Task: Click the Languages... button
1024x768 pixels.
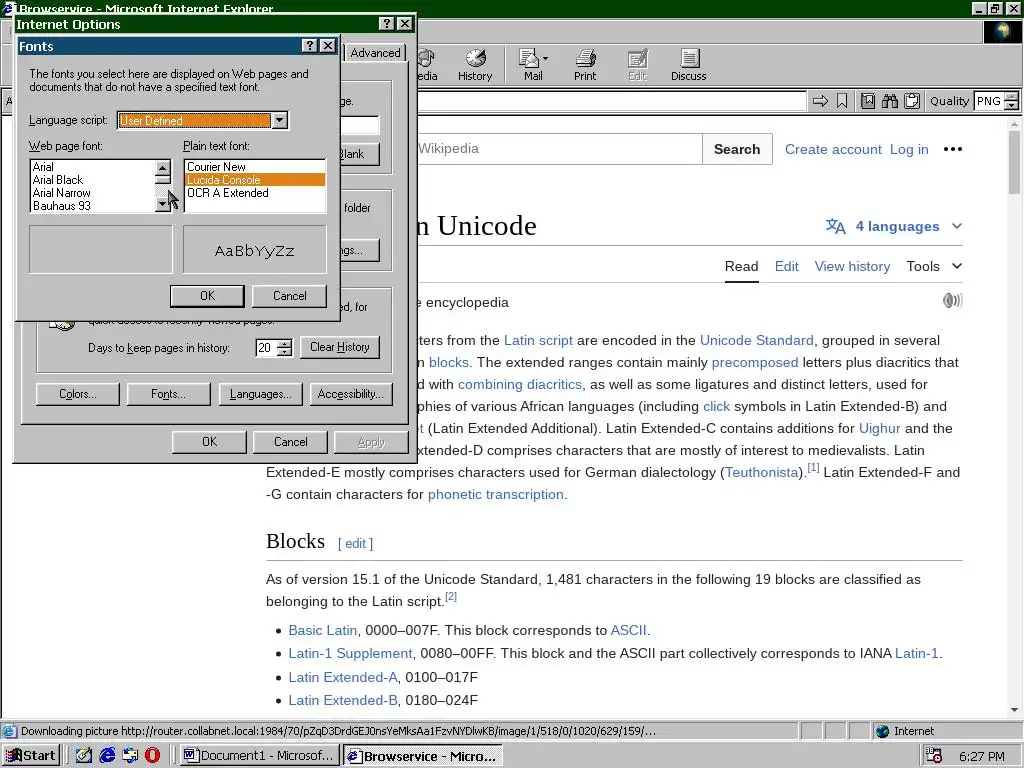Action: [x=261, y=394]
